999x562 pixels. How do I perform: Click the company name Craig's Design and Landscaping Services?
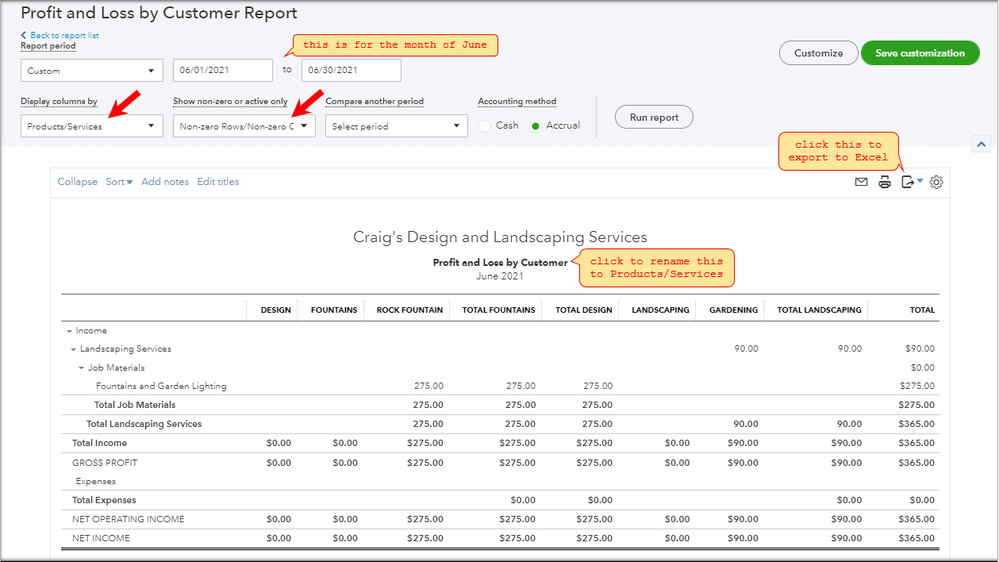click(500, 237)
